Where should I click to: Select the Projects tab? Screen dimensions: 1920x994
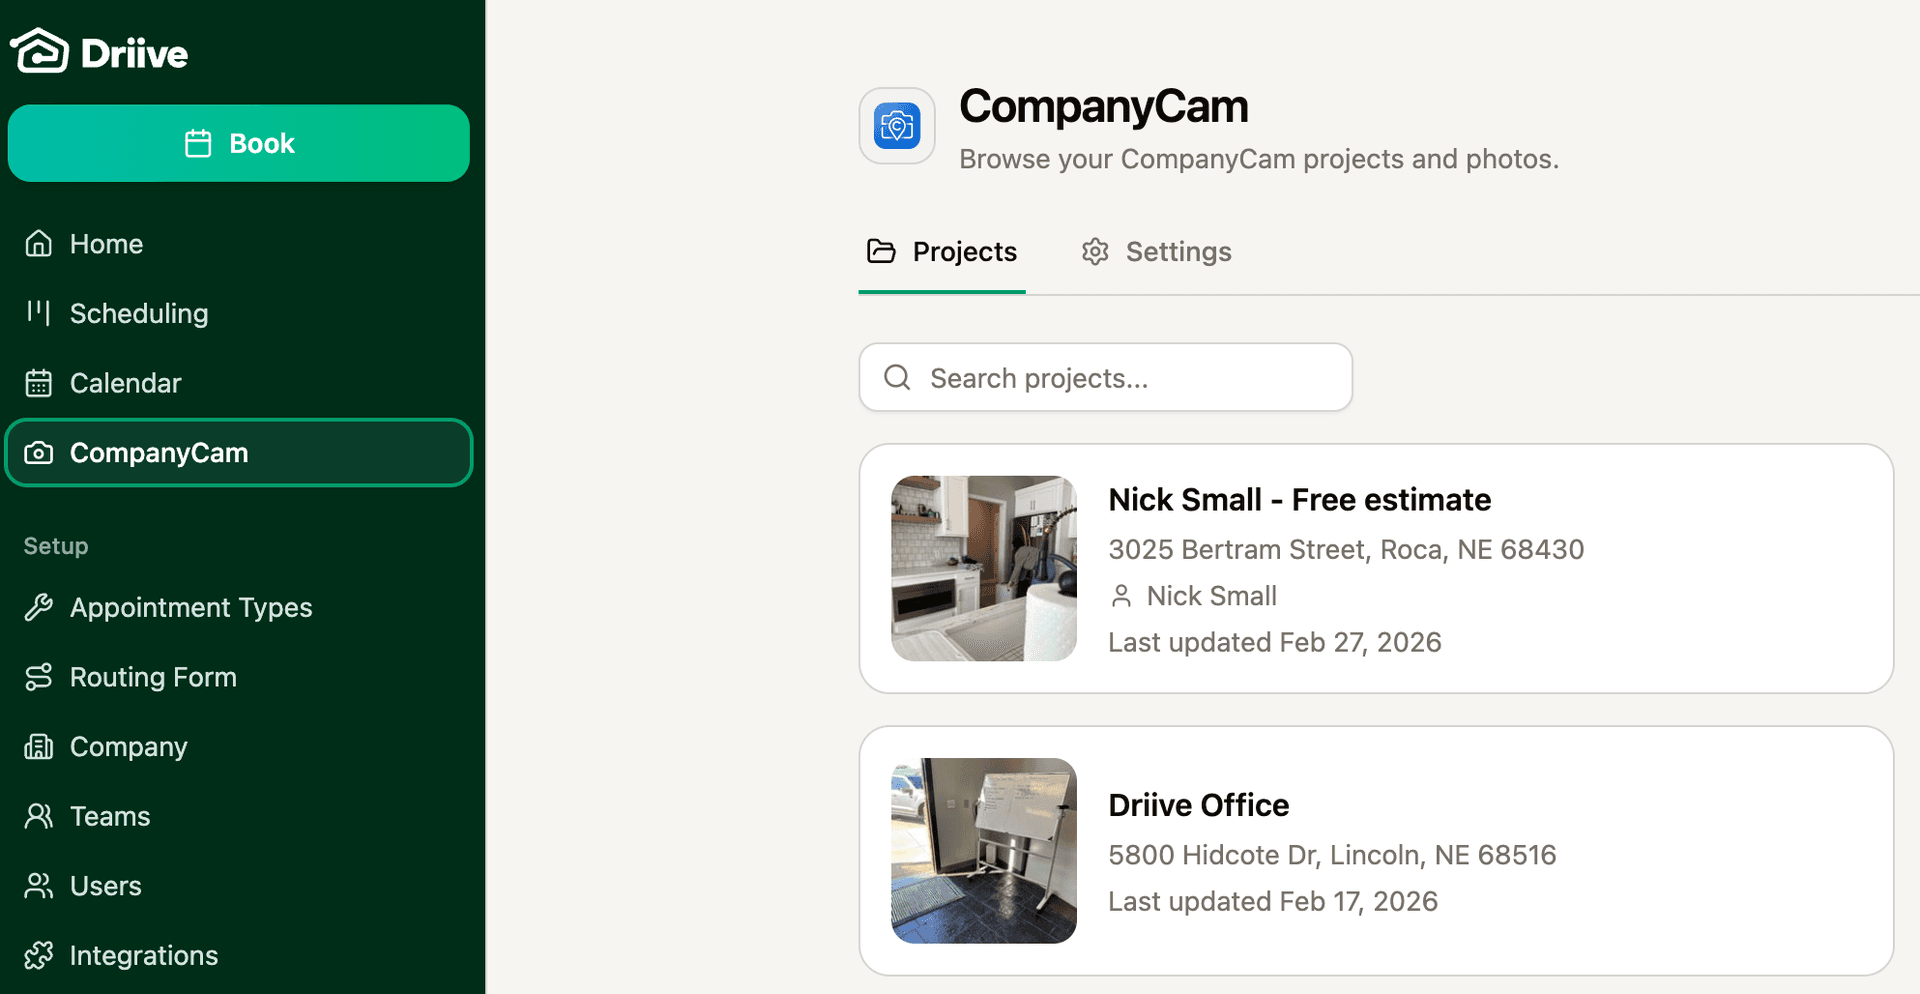pos(941,252)
